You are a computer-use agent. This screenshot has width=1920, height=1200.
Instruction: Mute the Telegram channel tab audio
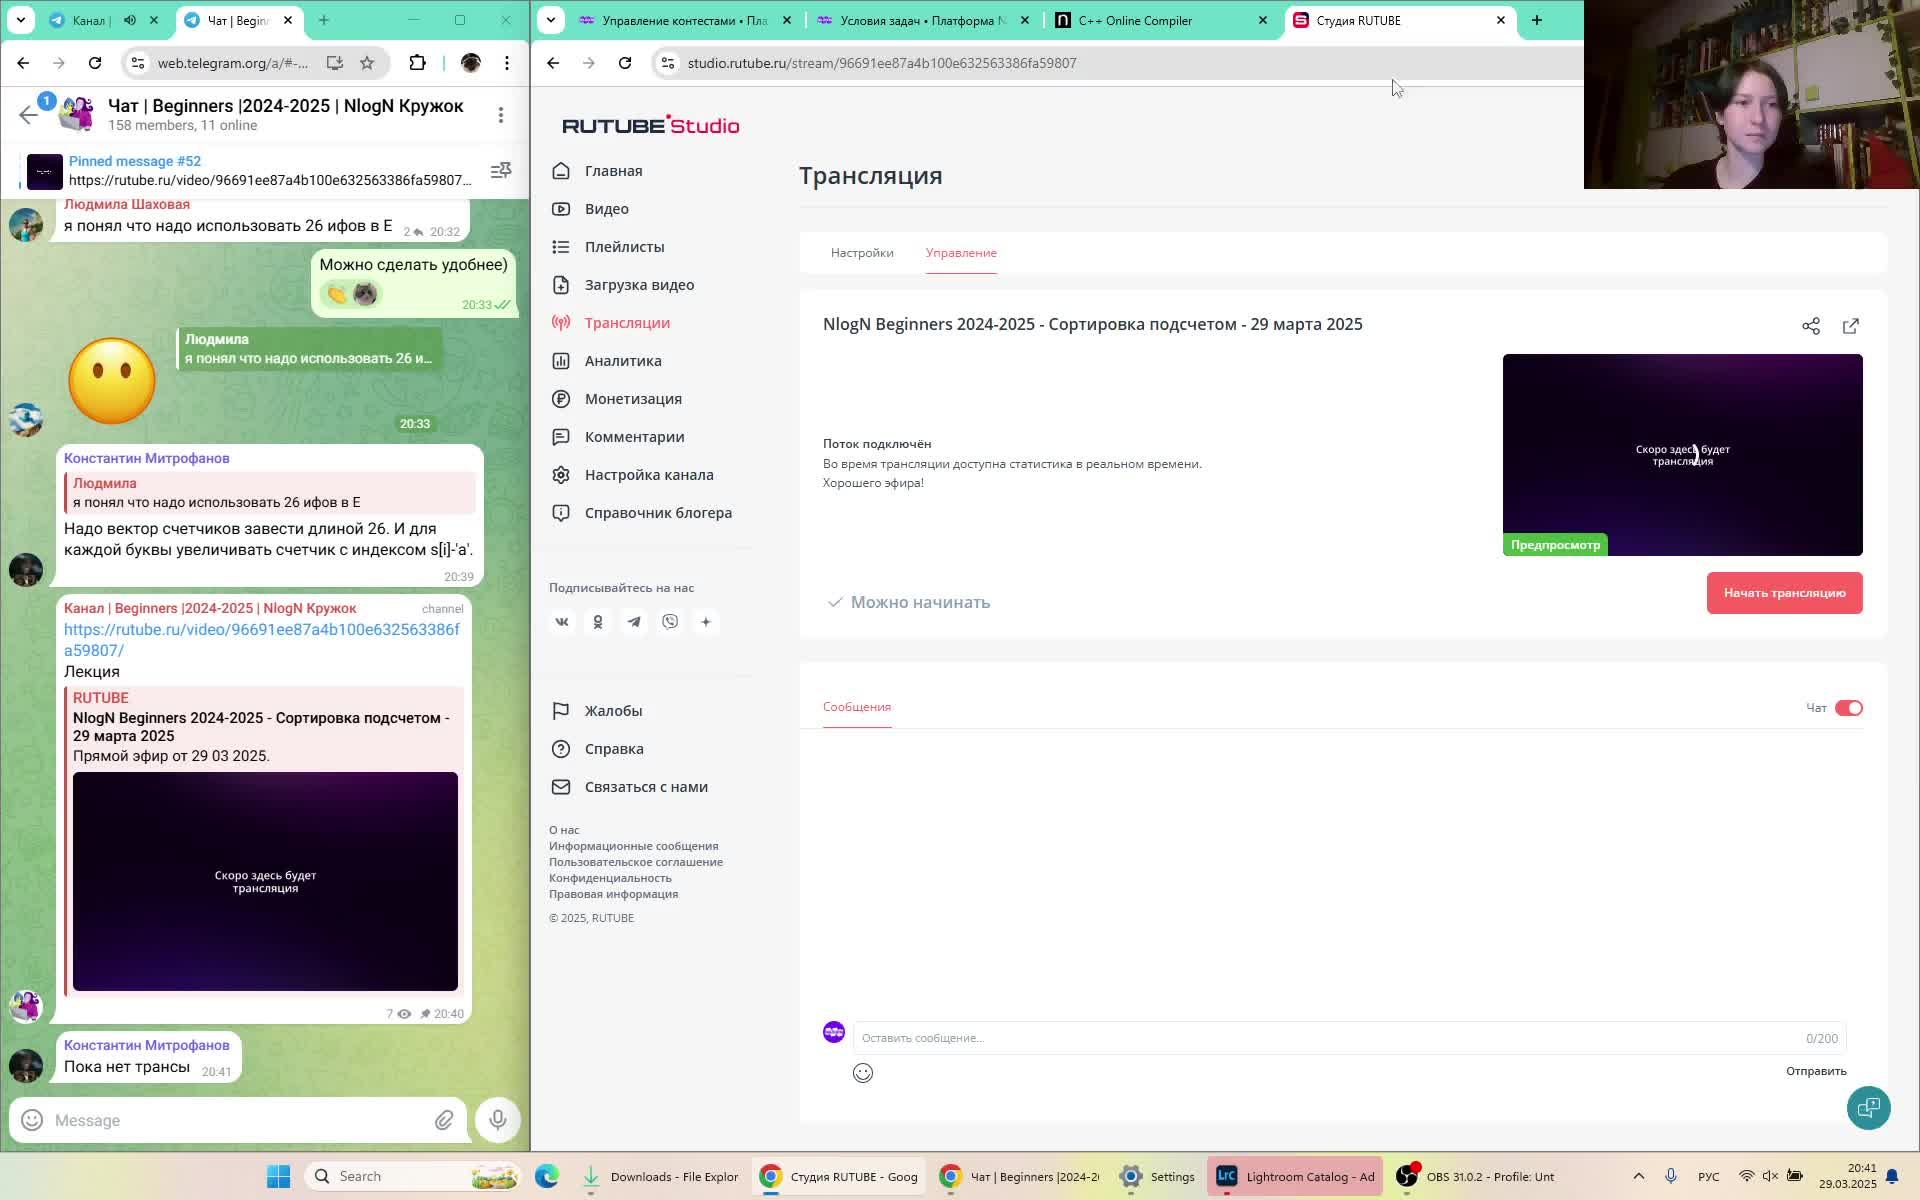[130, 20]
